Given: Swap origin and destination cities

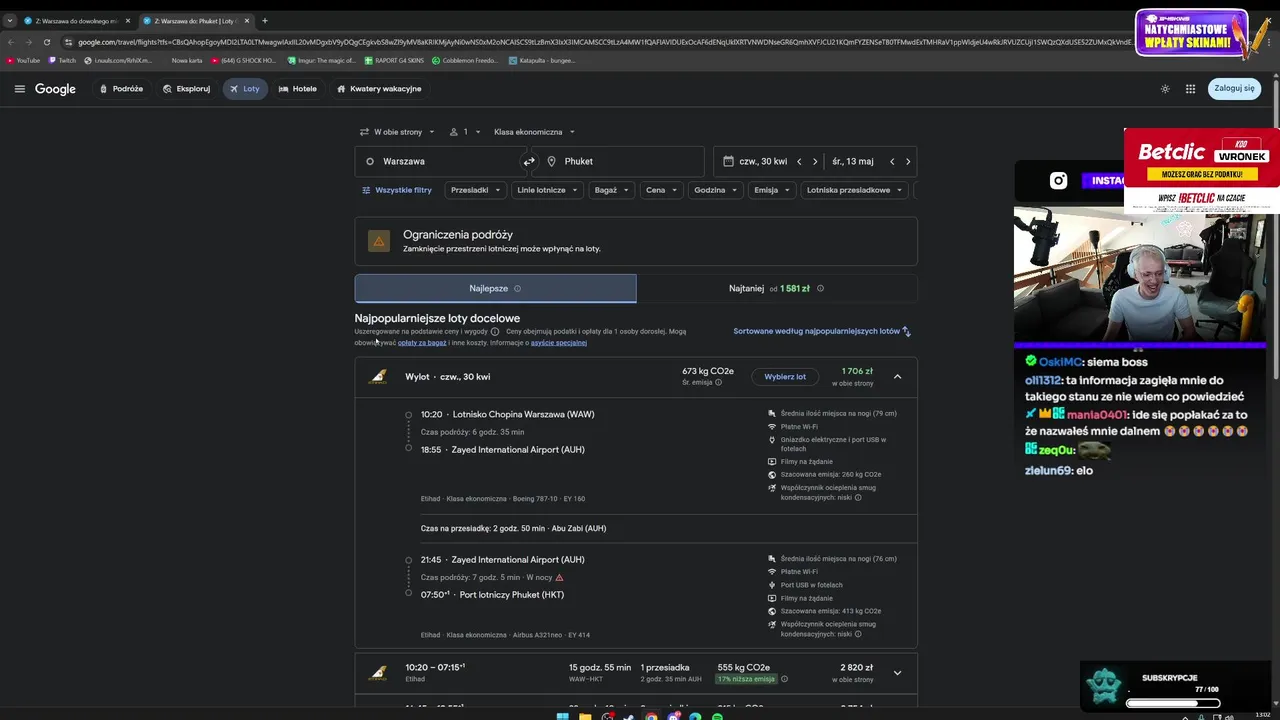Looking at the screenshot, I should [529, 161].
